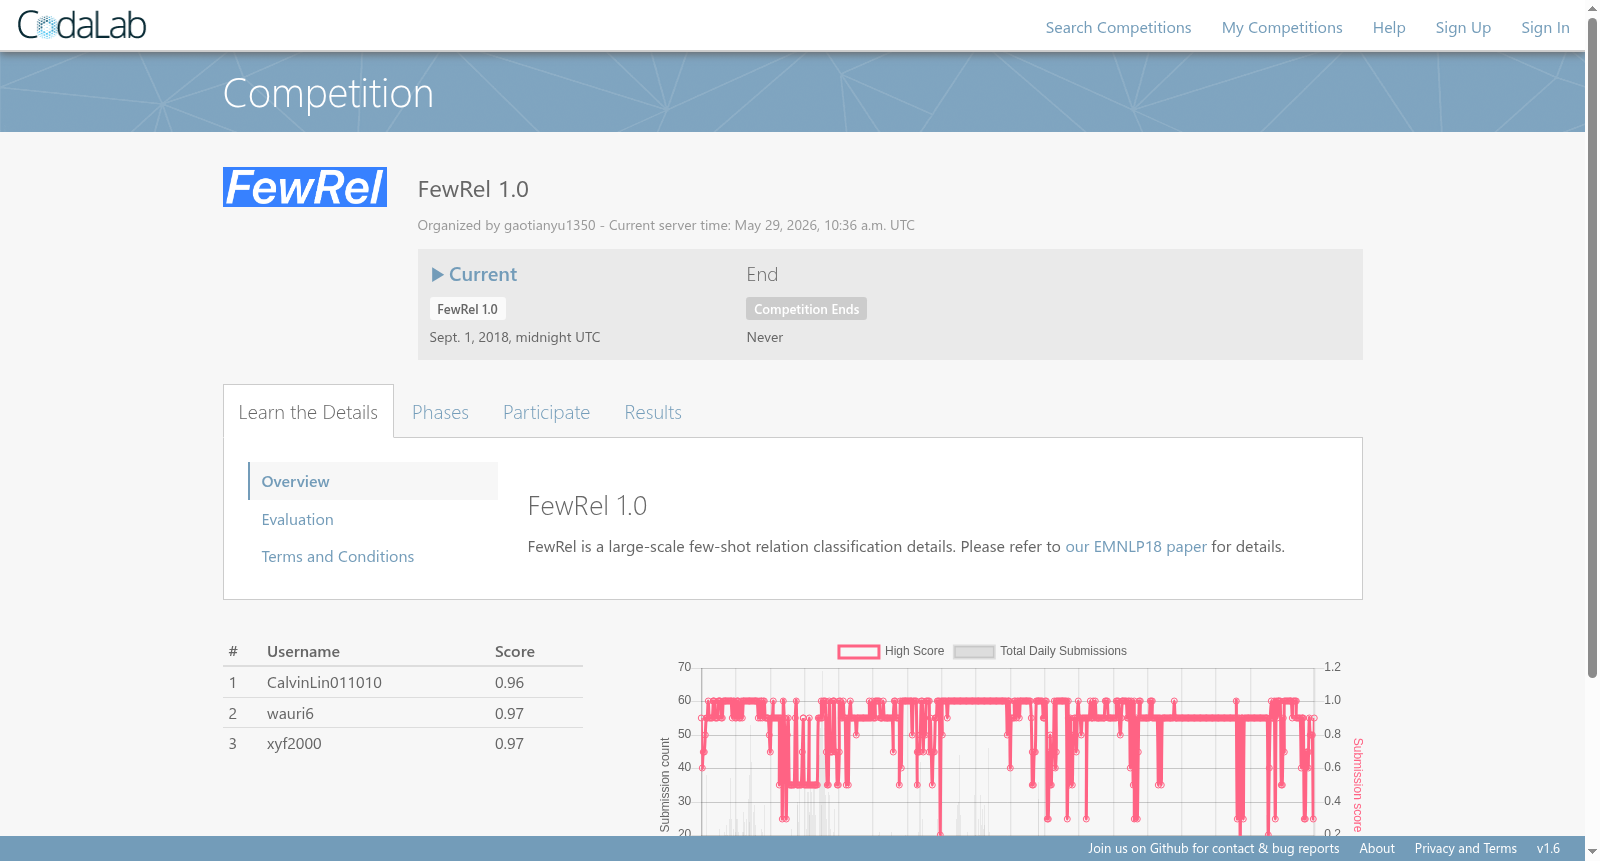
Task: Click Sign Up in the header
Action: [1463, 28]
